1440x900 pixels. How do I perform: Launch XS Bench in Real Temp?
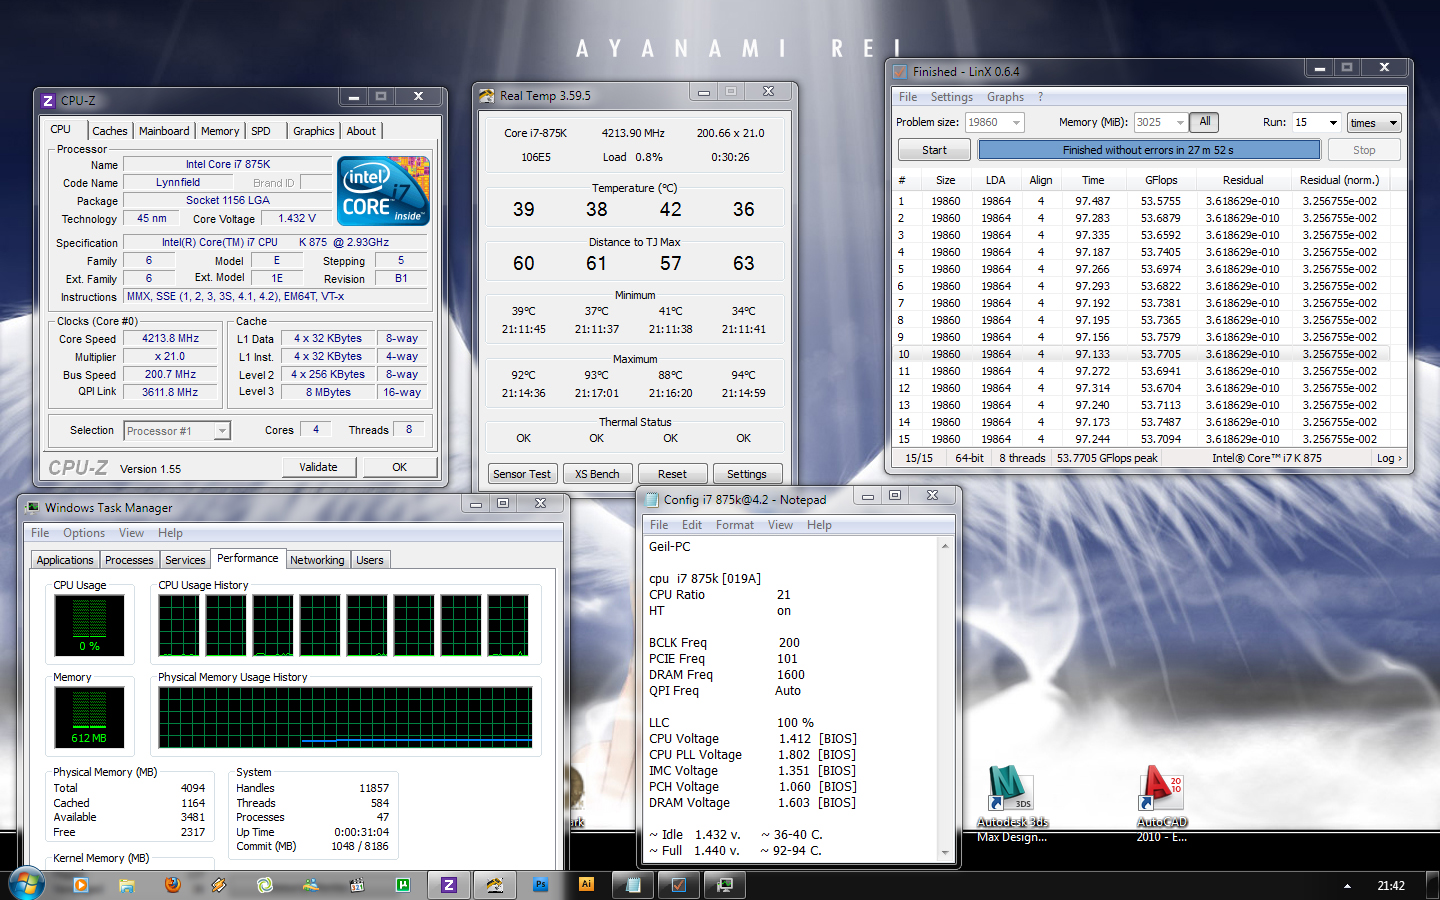point(597,474)
